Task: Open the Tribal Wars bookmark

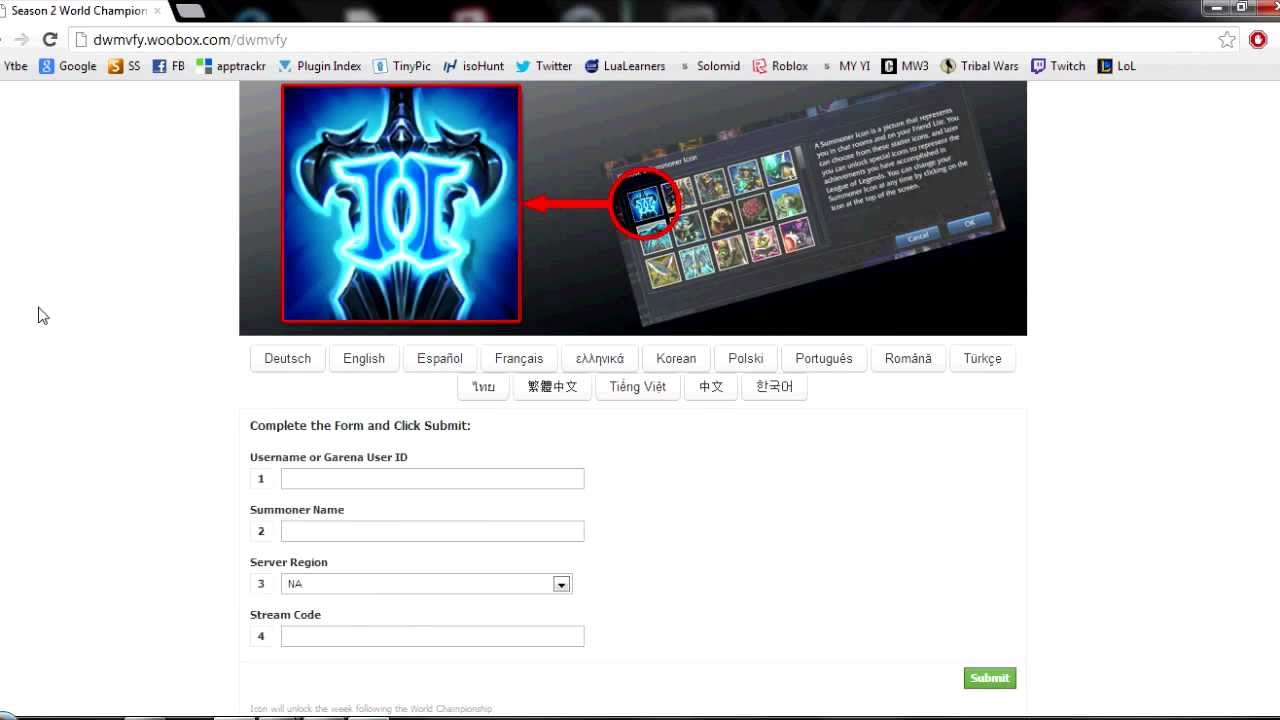Action: pos(988,66)
